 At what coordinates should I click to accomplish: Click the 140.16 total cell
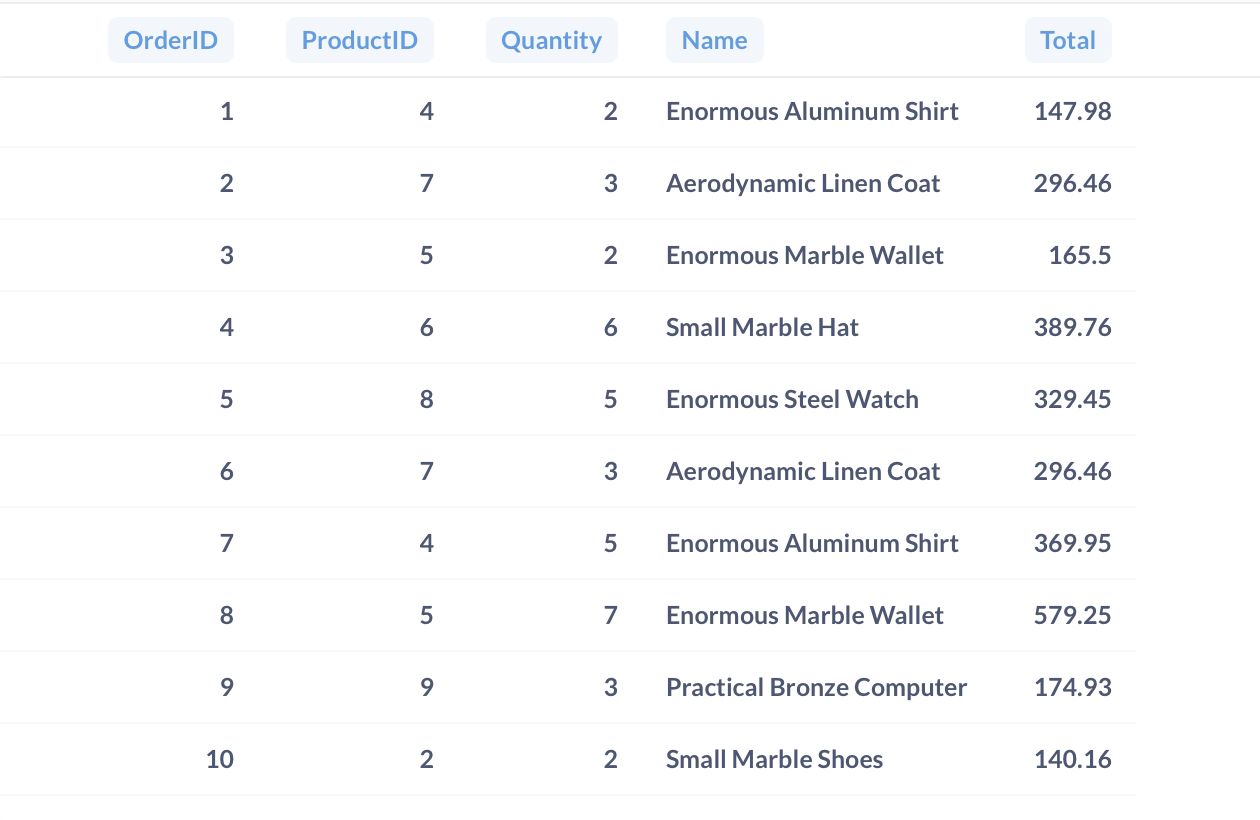1072,760
